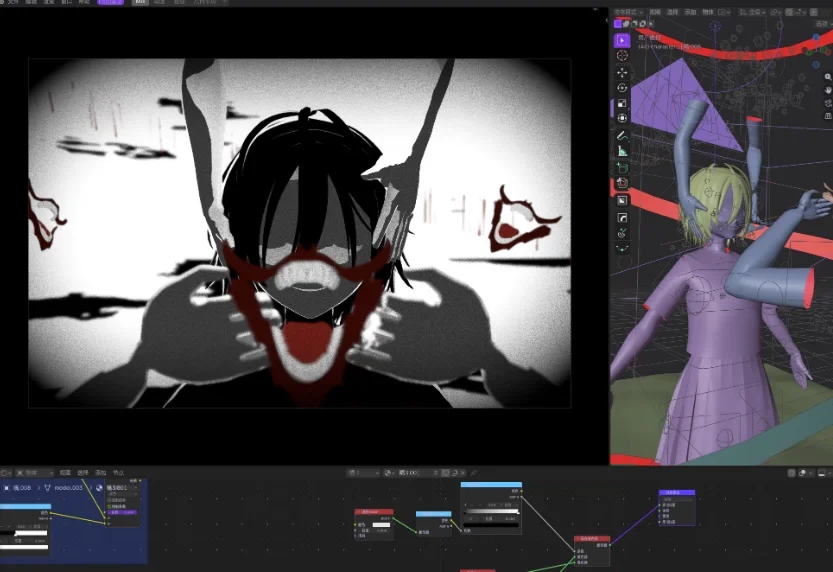Open the 视图 menu in node editor

pyautogui.click(x=65, y=473)
